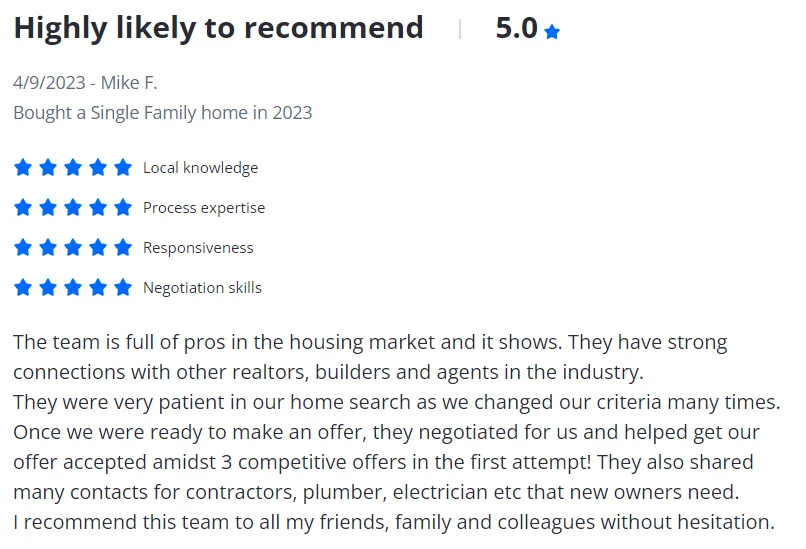Click fifth star of Process expertise rating
This screenshot has height=549, width=806.
tap(123, 208)
